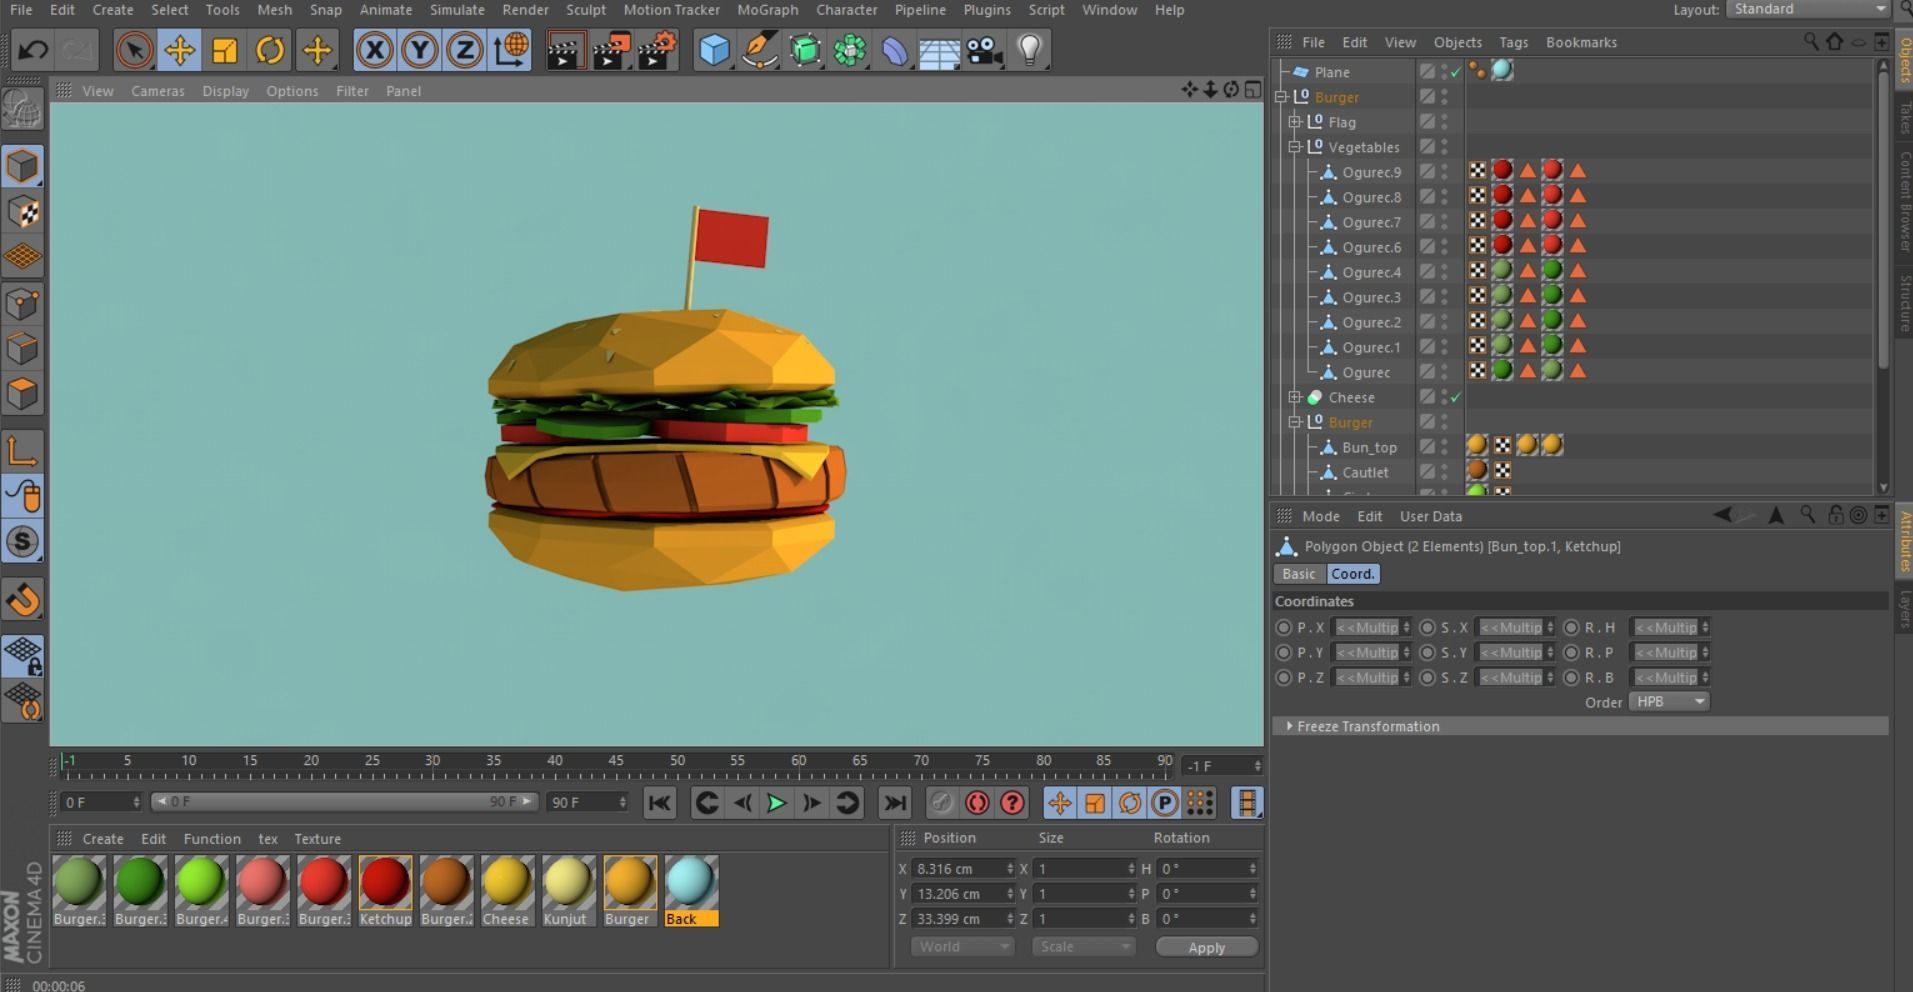Viewport: 1913px width, 992px height.
Task: Open the World coordinate dropdown
Action: [x=962, y=946]
